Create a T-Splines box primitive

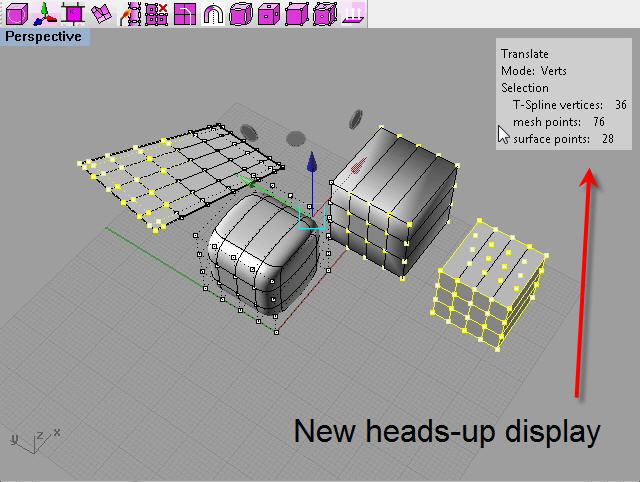pos(17,13)
